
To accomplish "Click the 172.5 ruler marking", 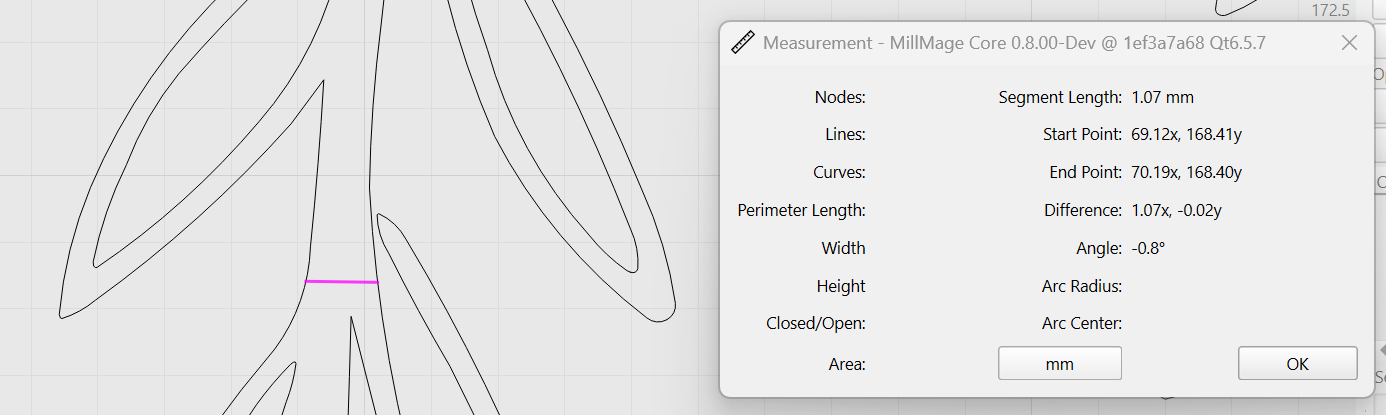I will (1331, 11).
